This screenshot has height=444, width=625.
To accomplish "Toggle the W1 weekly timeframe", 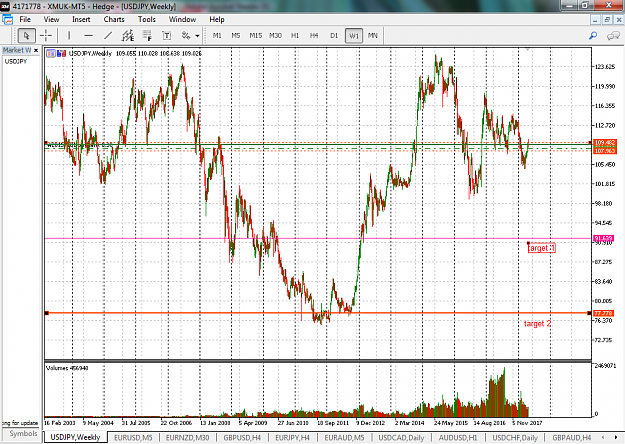I will pyautogui.click(x=354, y=35).
